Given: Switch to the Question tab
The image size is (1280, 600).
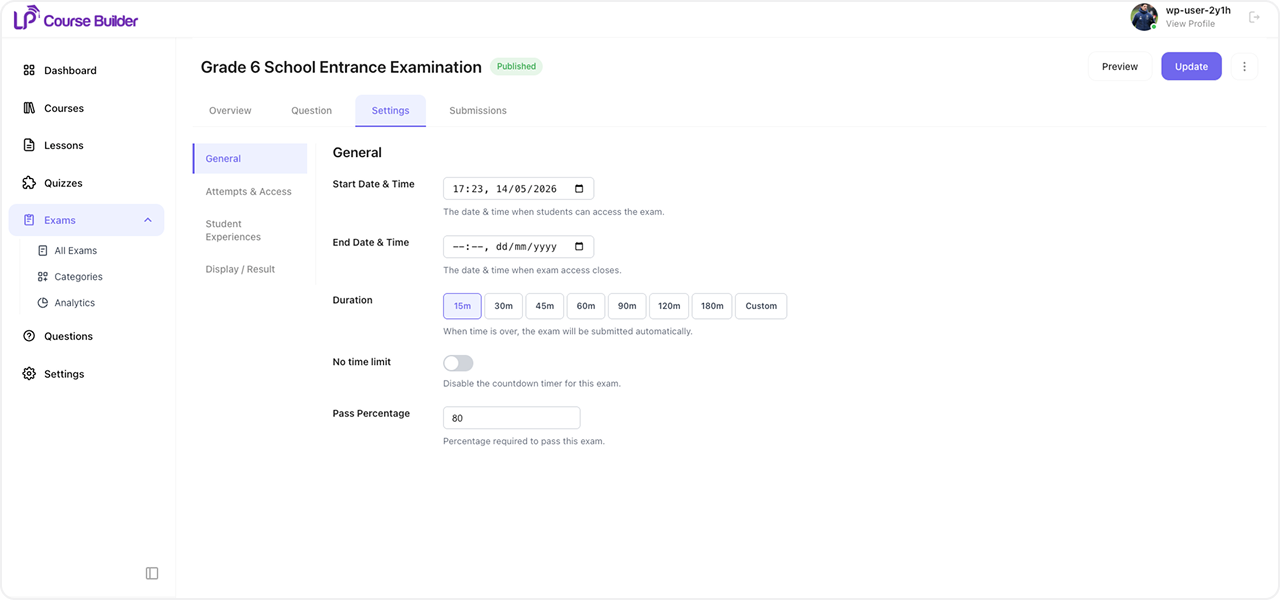Looking at the screenshot, I should (x=311, y=111).
